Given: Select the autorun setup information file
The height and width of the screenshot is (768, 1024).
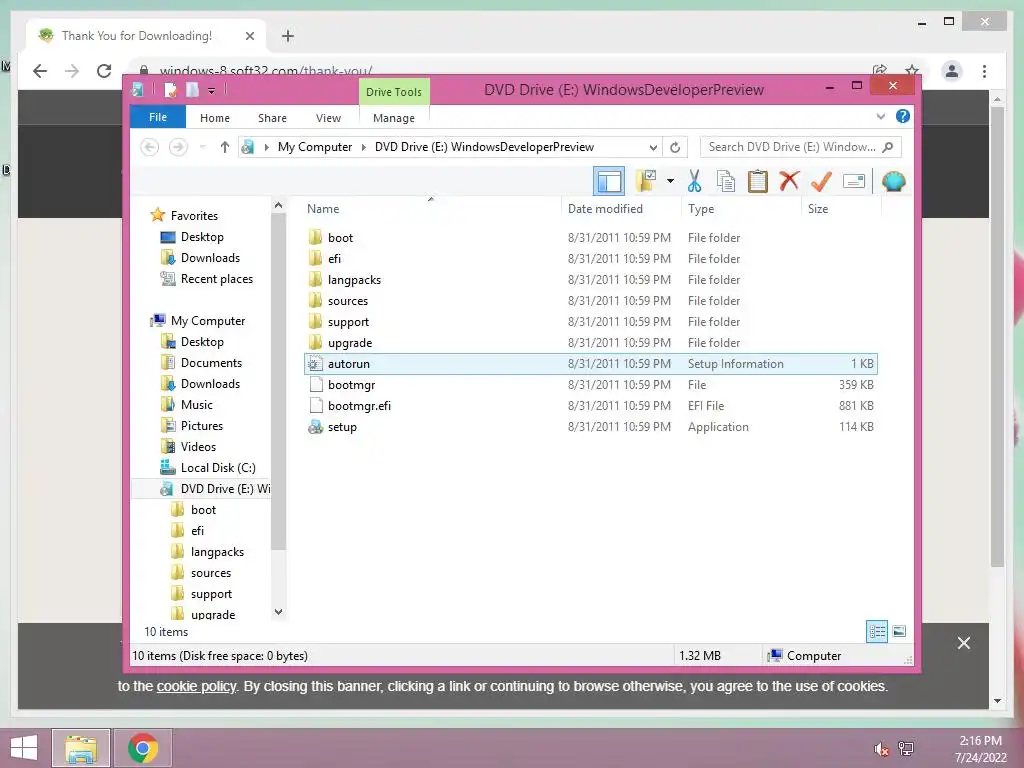Looking at the screenshot, I should click(591, 364).
